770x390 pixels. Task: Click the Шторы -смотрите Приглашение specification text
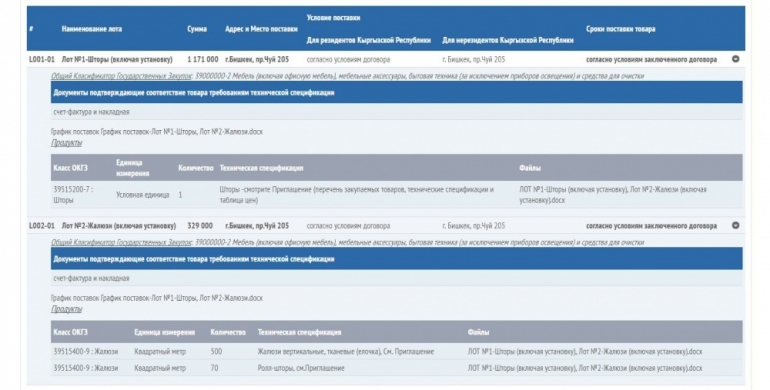[x=357, y=195]
